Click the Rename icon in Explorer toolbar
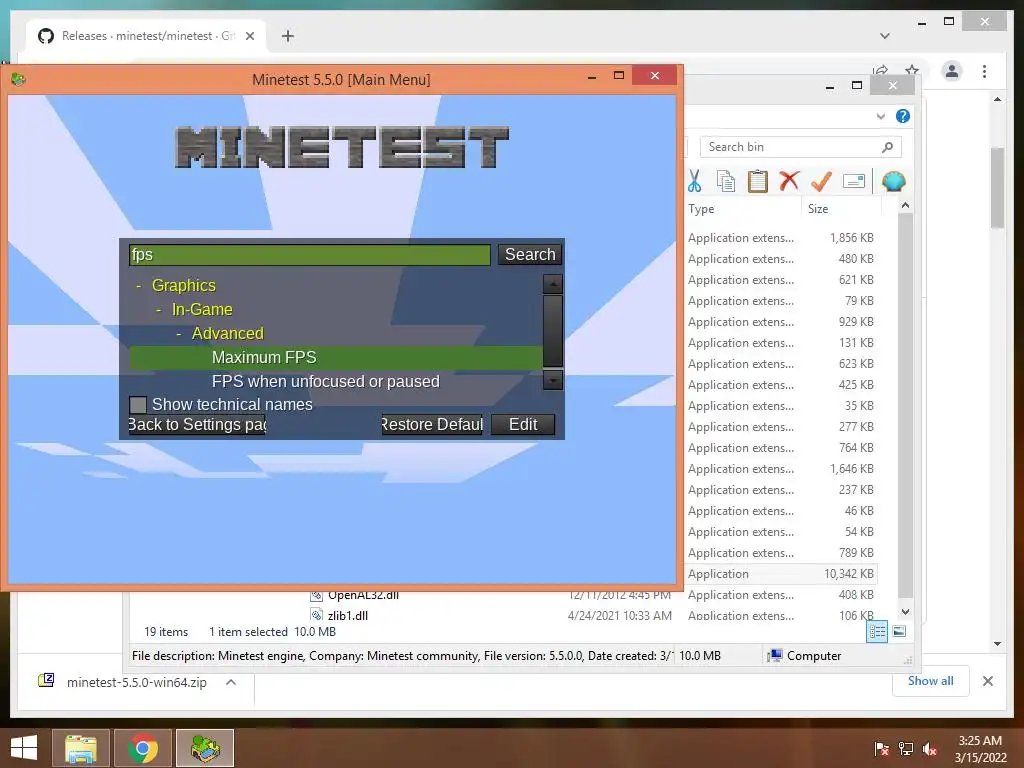The width and height of the screenshot is (1024, 768). pyautogui.click(x=854, y=181)
